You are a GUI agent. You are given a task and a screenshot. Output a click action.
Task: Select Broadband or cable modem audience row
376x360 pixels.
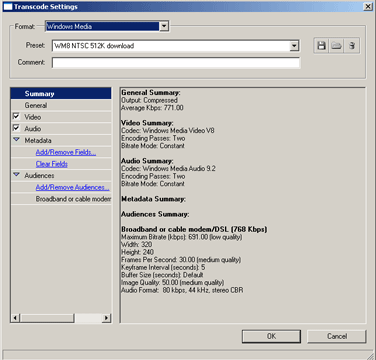[61, 199]
